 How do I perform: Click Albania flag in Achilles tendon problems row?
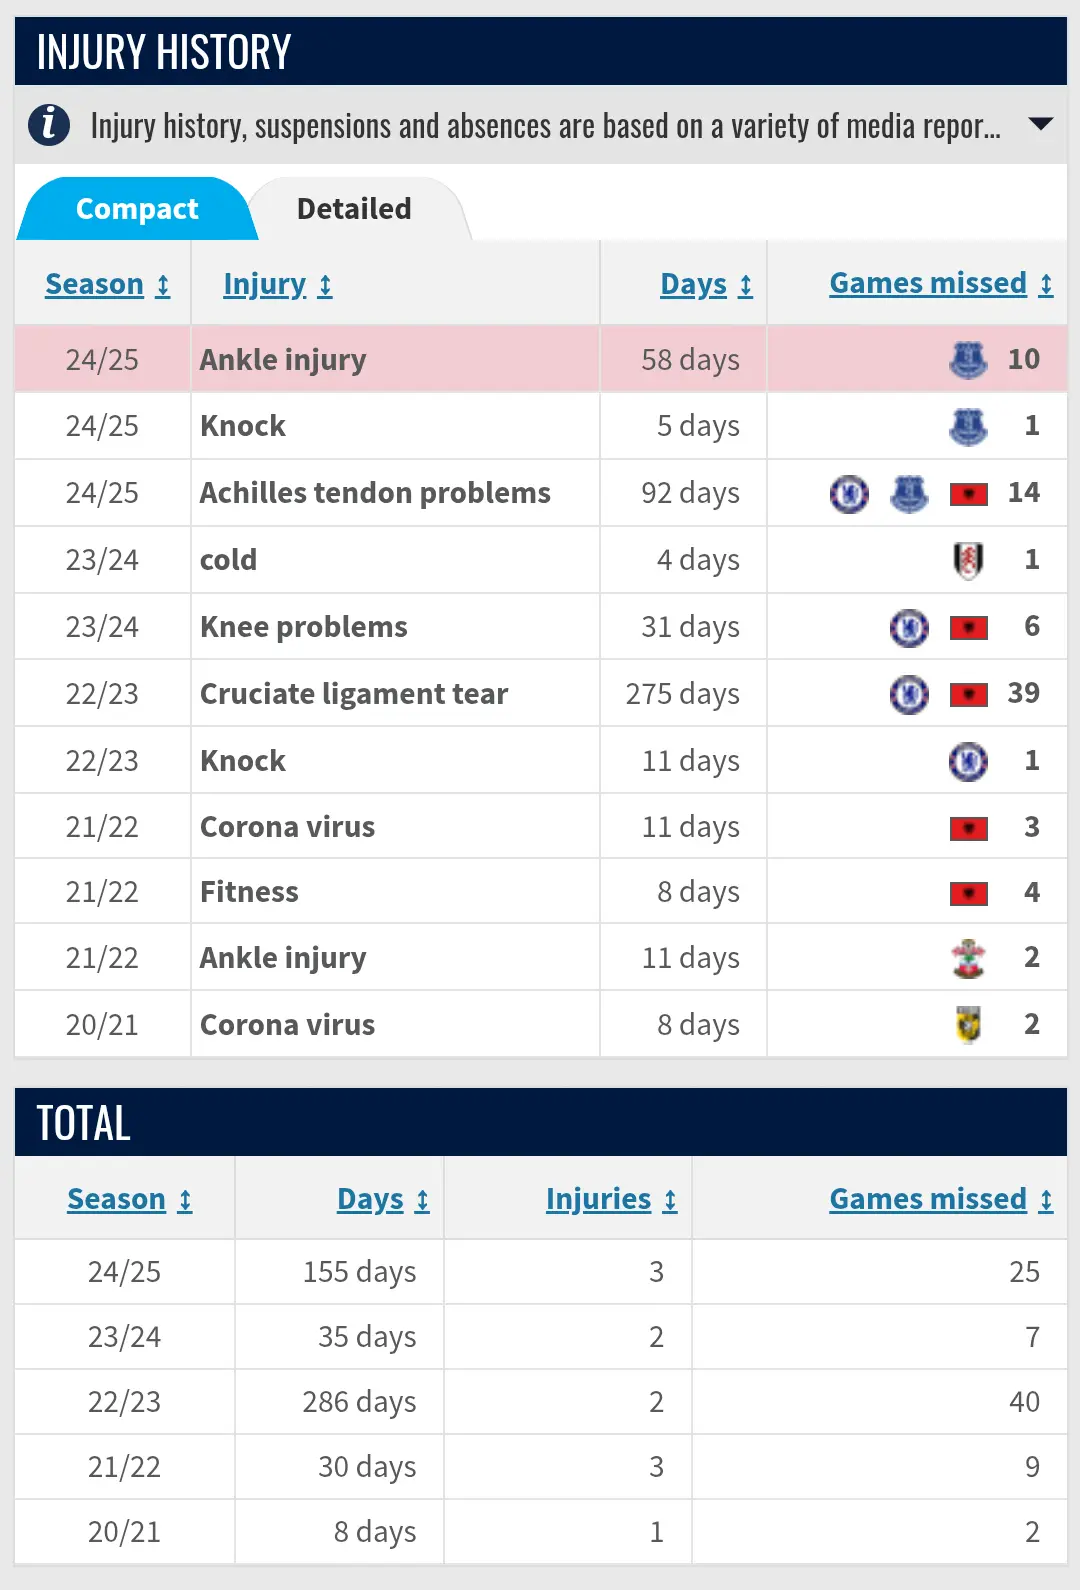point(968,494)
